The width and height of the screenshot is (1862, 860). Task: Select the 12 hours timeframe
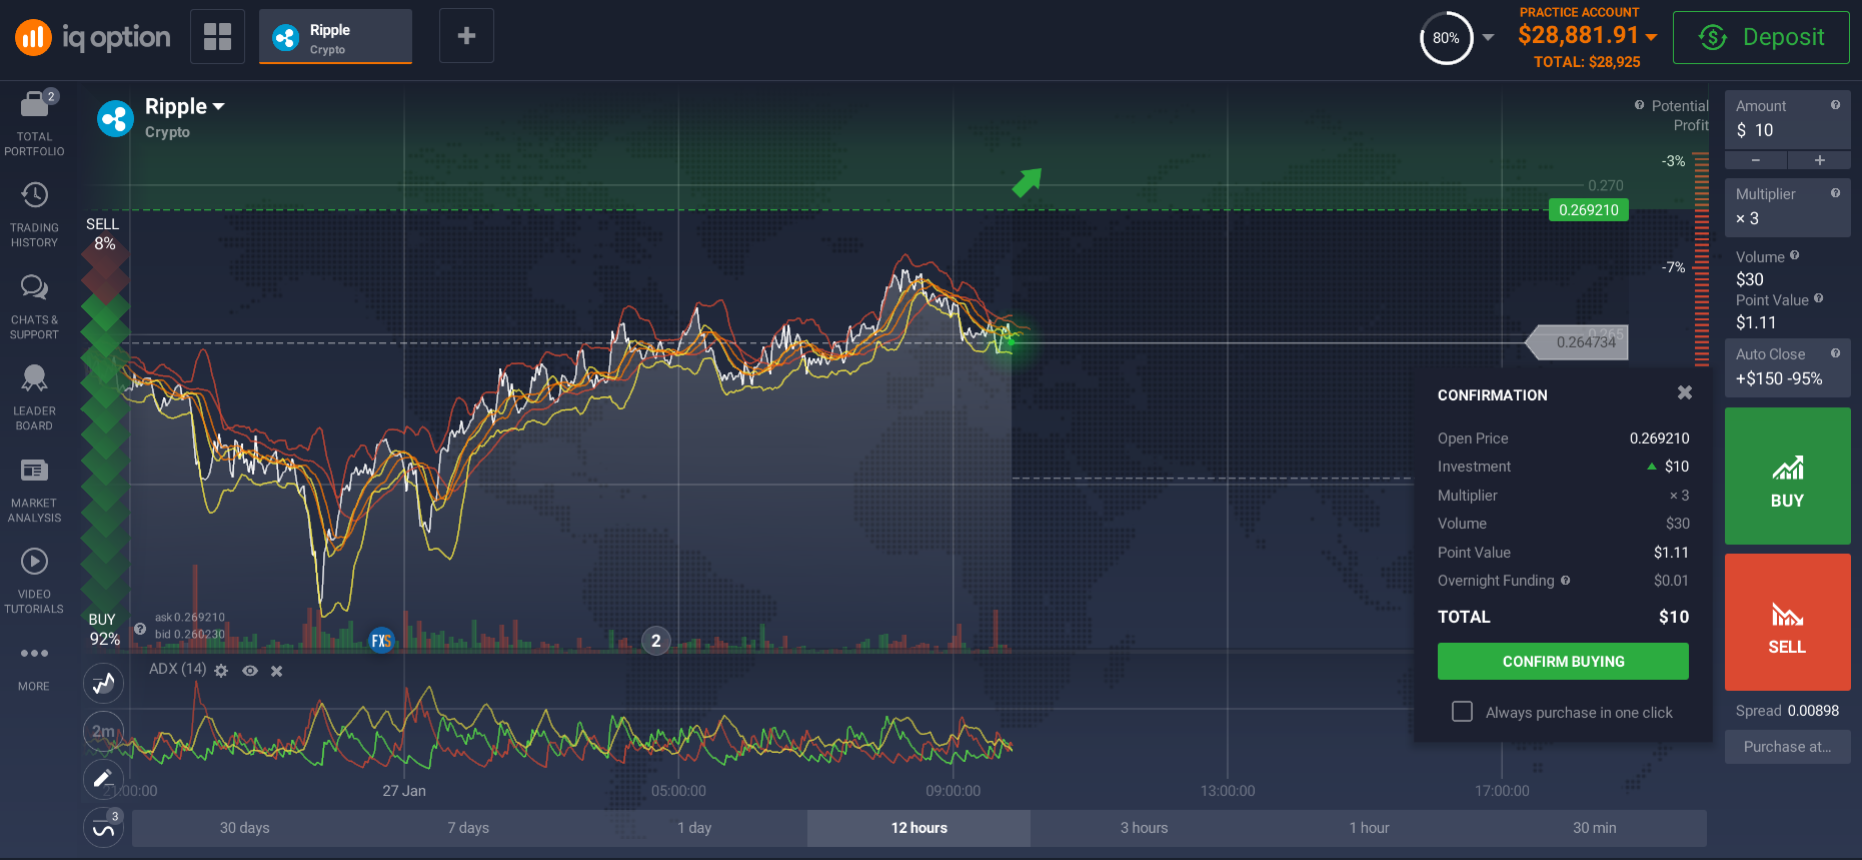[919, 828]
